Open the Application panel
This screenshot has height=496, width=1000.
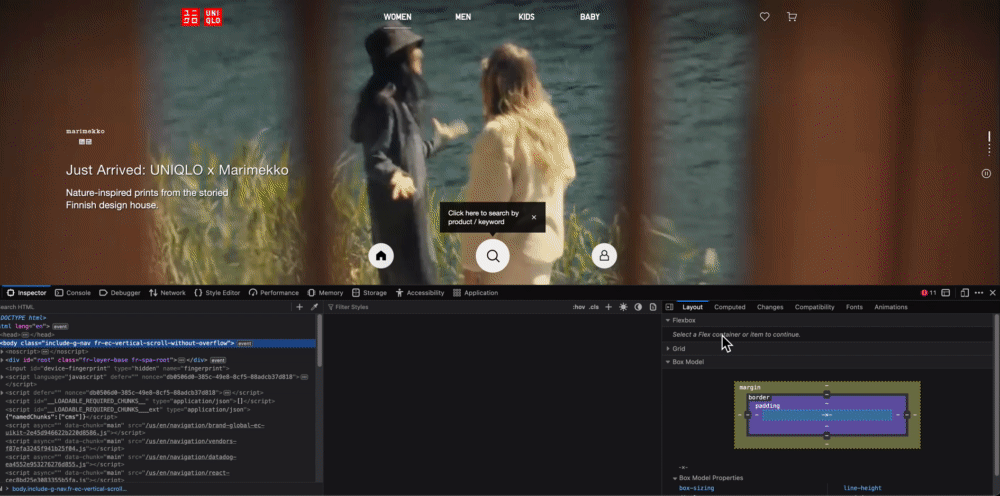coord(475,293)
